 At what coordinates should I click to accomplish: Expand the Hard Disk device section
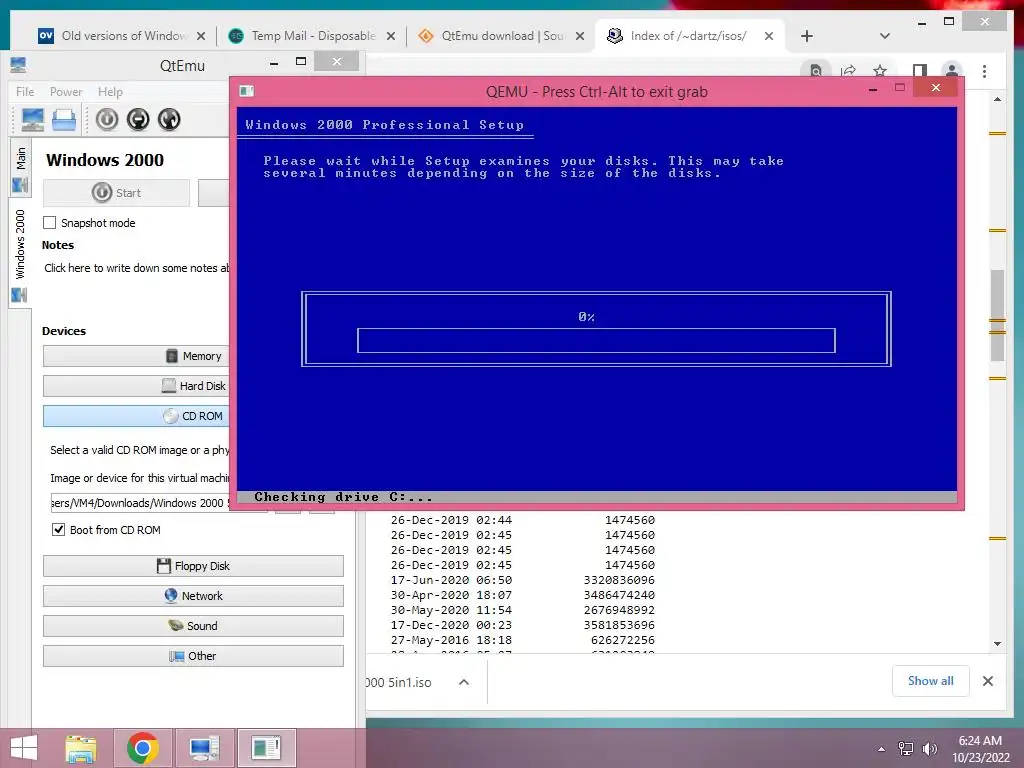tap(136, 386)
